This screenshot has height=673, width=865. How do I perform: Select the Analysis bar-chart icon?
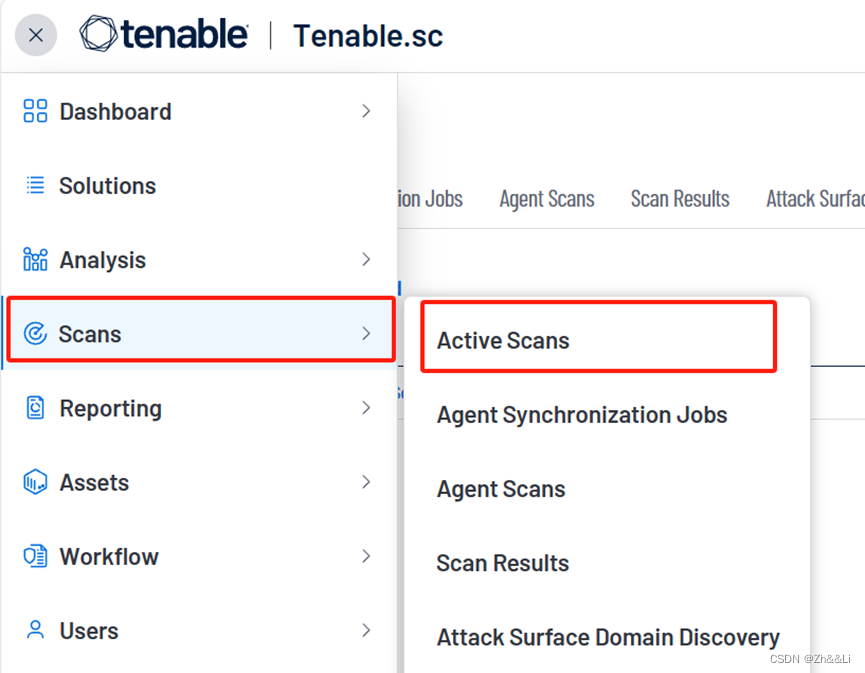click(x=34, y=259)
